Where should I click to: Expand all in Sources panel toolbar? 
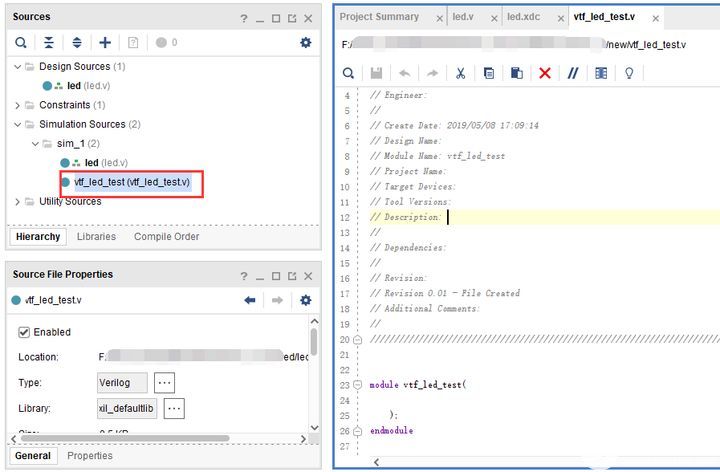[x=77, y=43]
